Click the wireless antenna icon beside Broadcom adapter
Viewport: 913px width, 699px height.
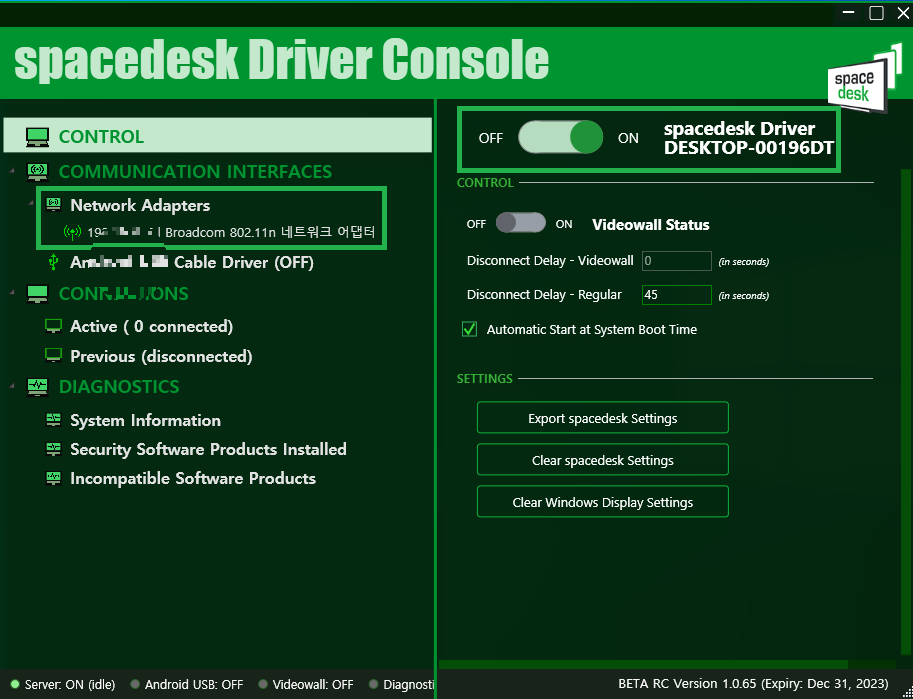coord(72,233)
